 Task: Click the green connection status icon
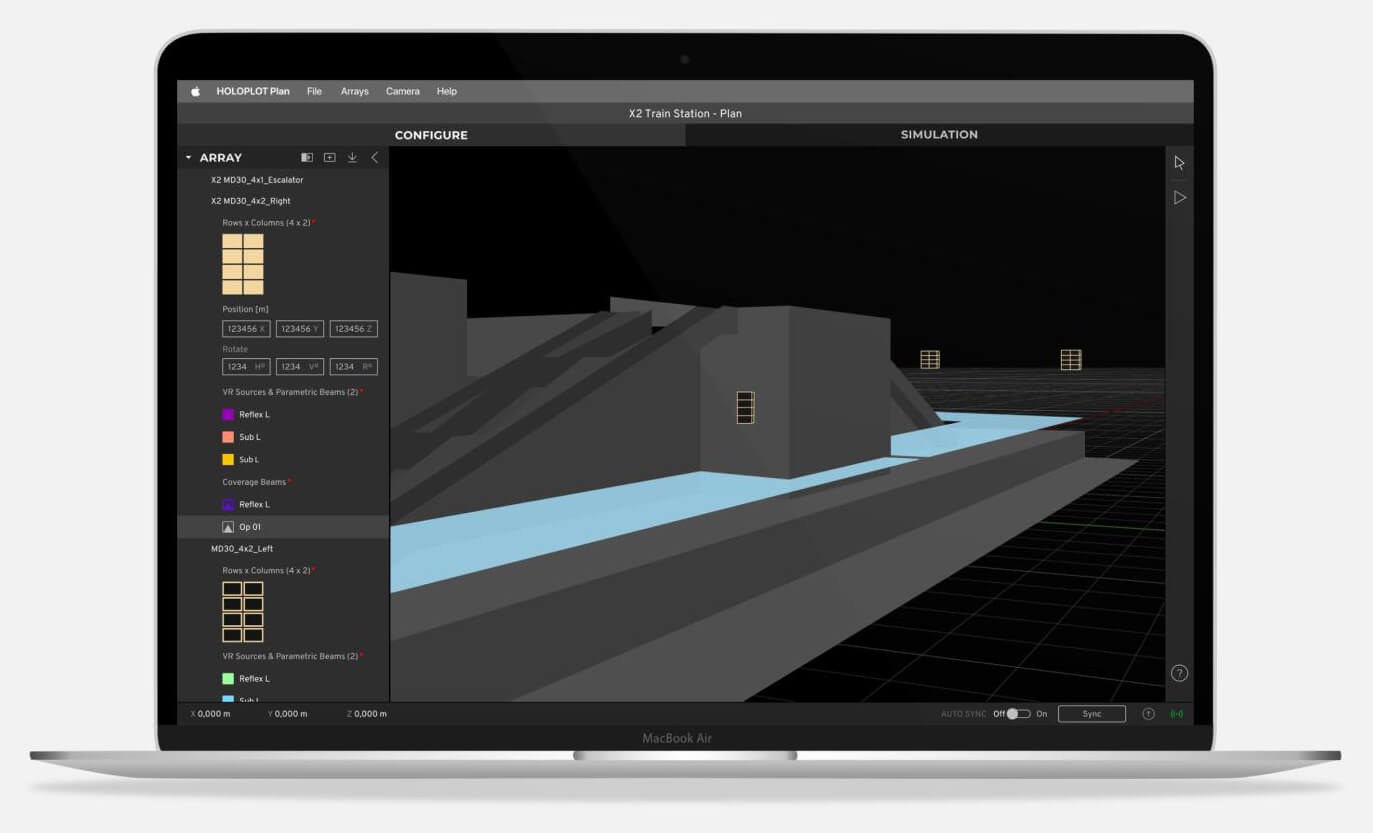click(1176, 714)
